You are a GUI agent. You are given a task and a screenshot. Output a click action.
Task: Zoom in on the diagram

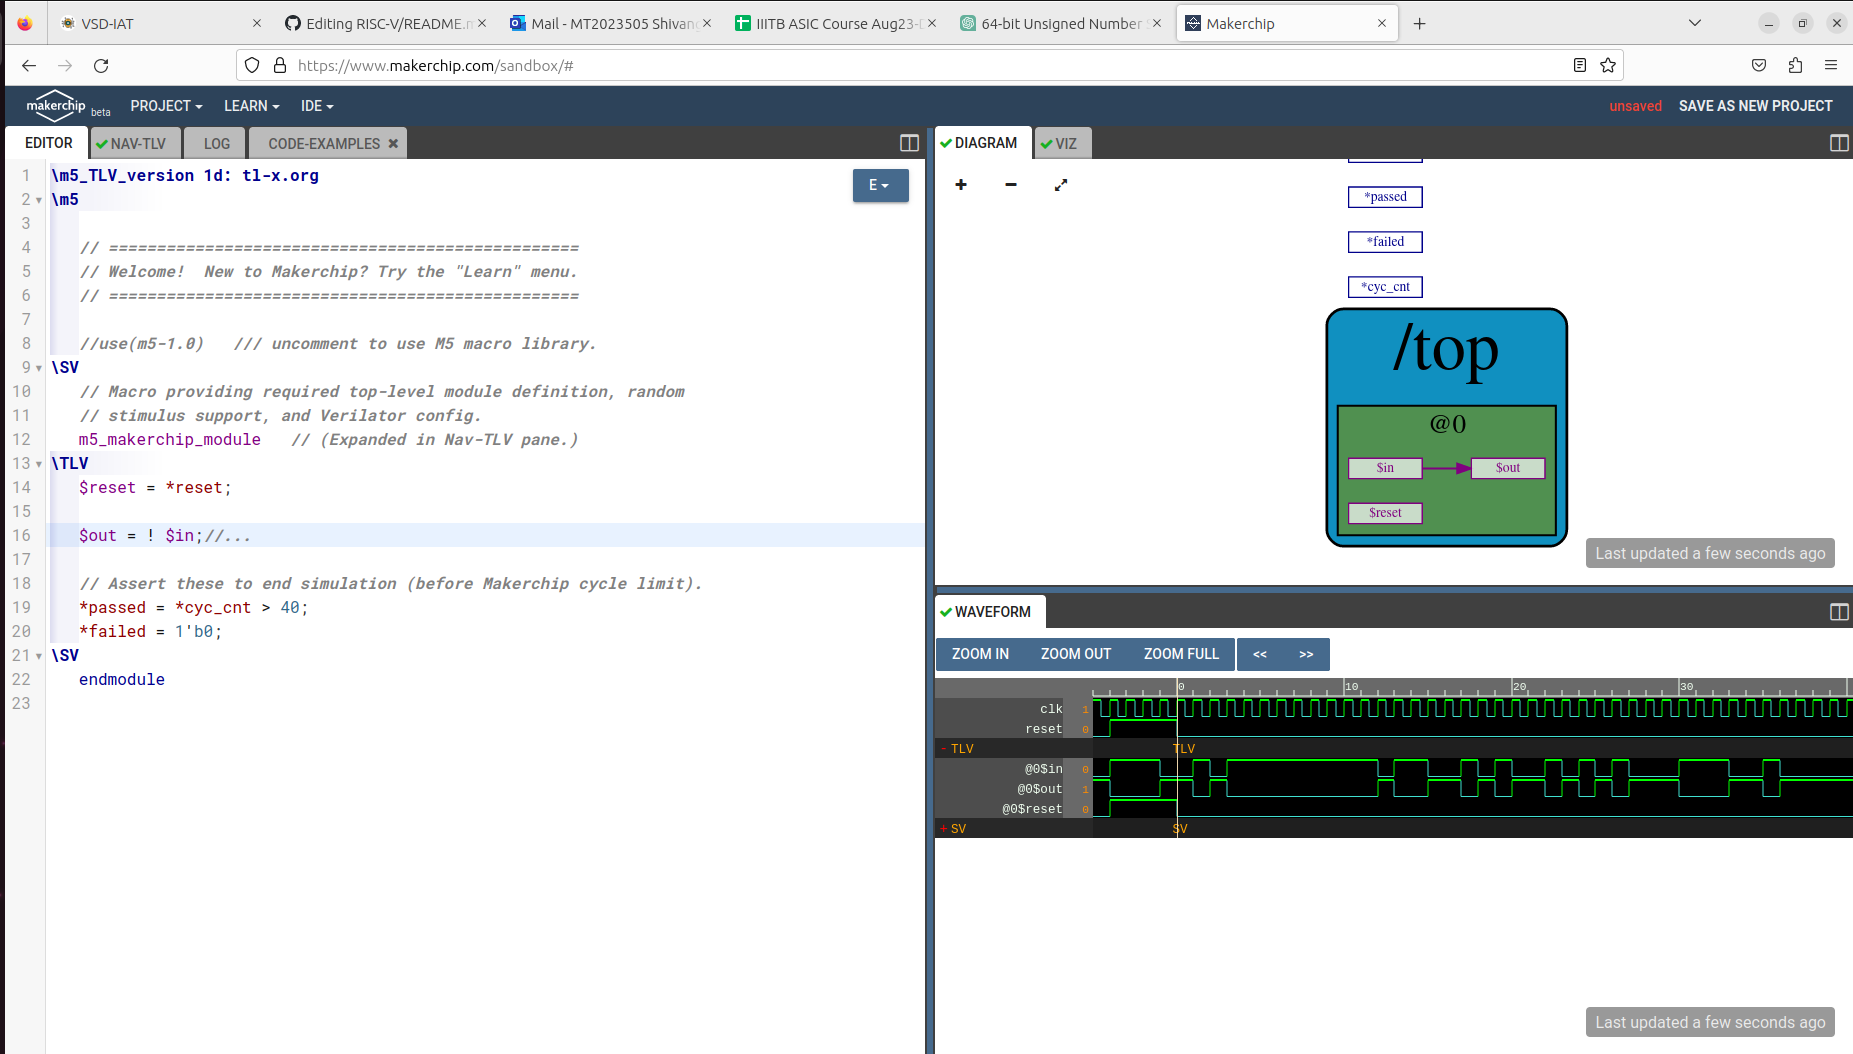960,185
